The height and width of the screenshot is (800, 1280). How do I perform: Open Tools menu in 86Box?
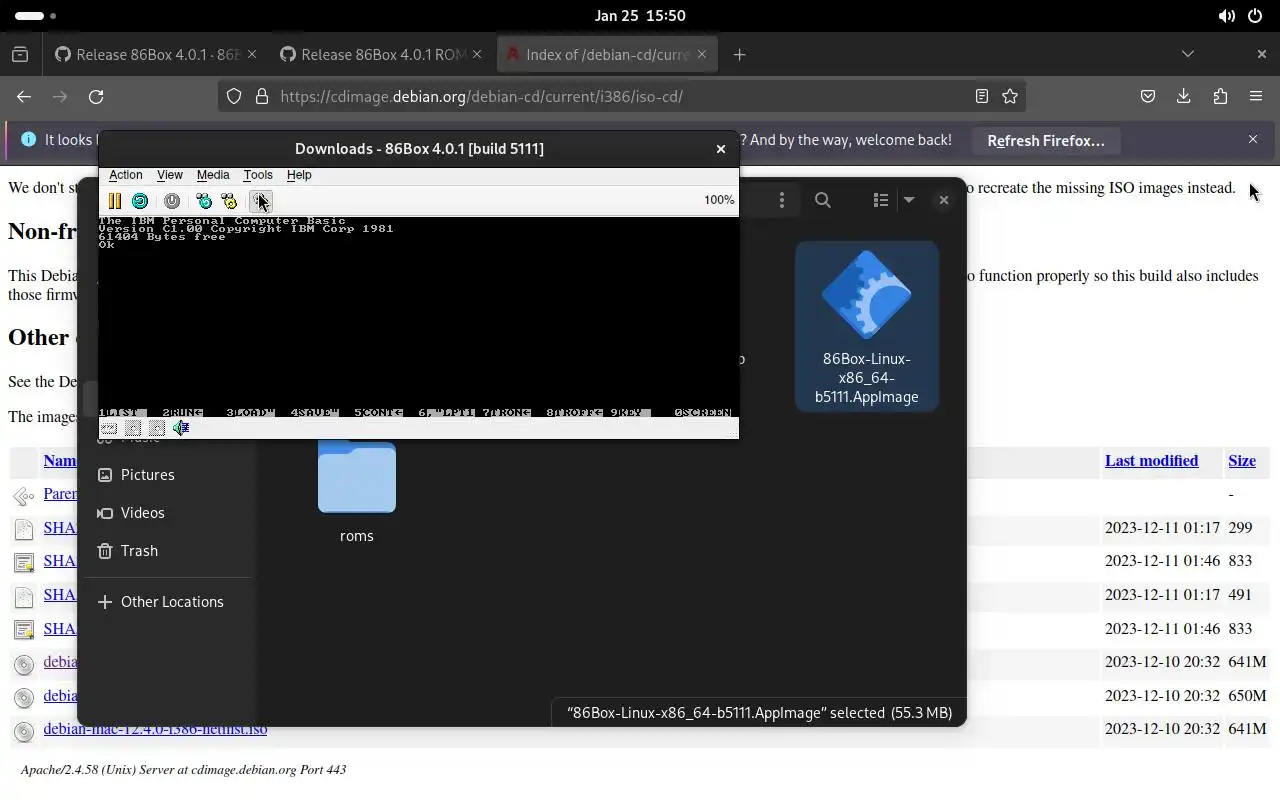click(x=258, y=175)
